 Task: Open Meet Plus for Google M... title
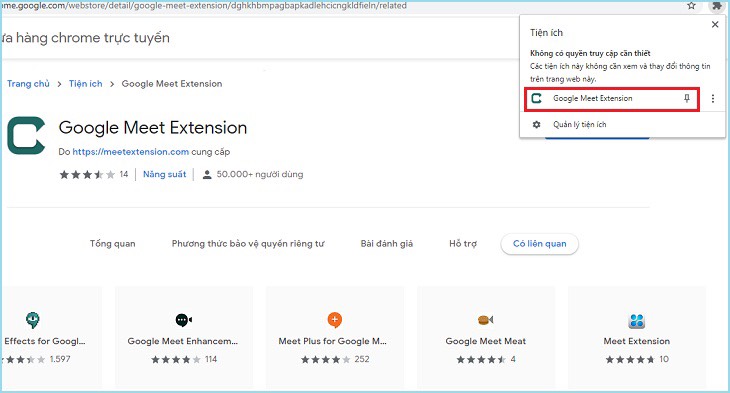click(332, 341)
